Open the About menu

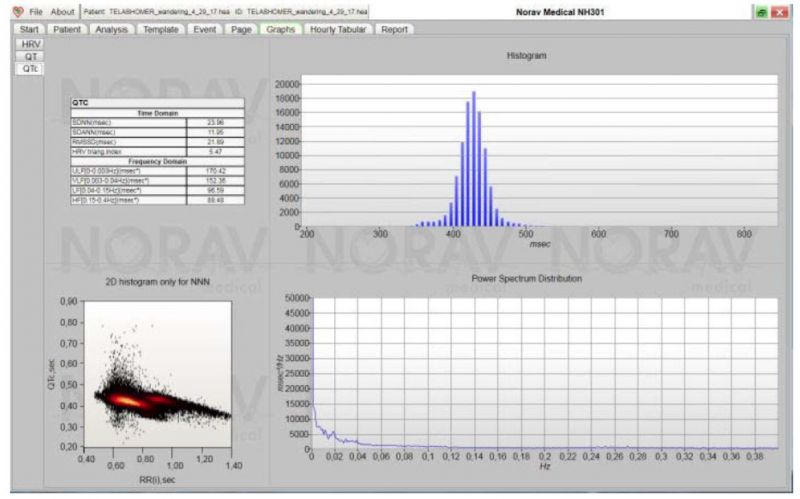pyautogui.click(x=62, y=12)
